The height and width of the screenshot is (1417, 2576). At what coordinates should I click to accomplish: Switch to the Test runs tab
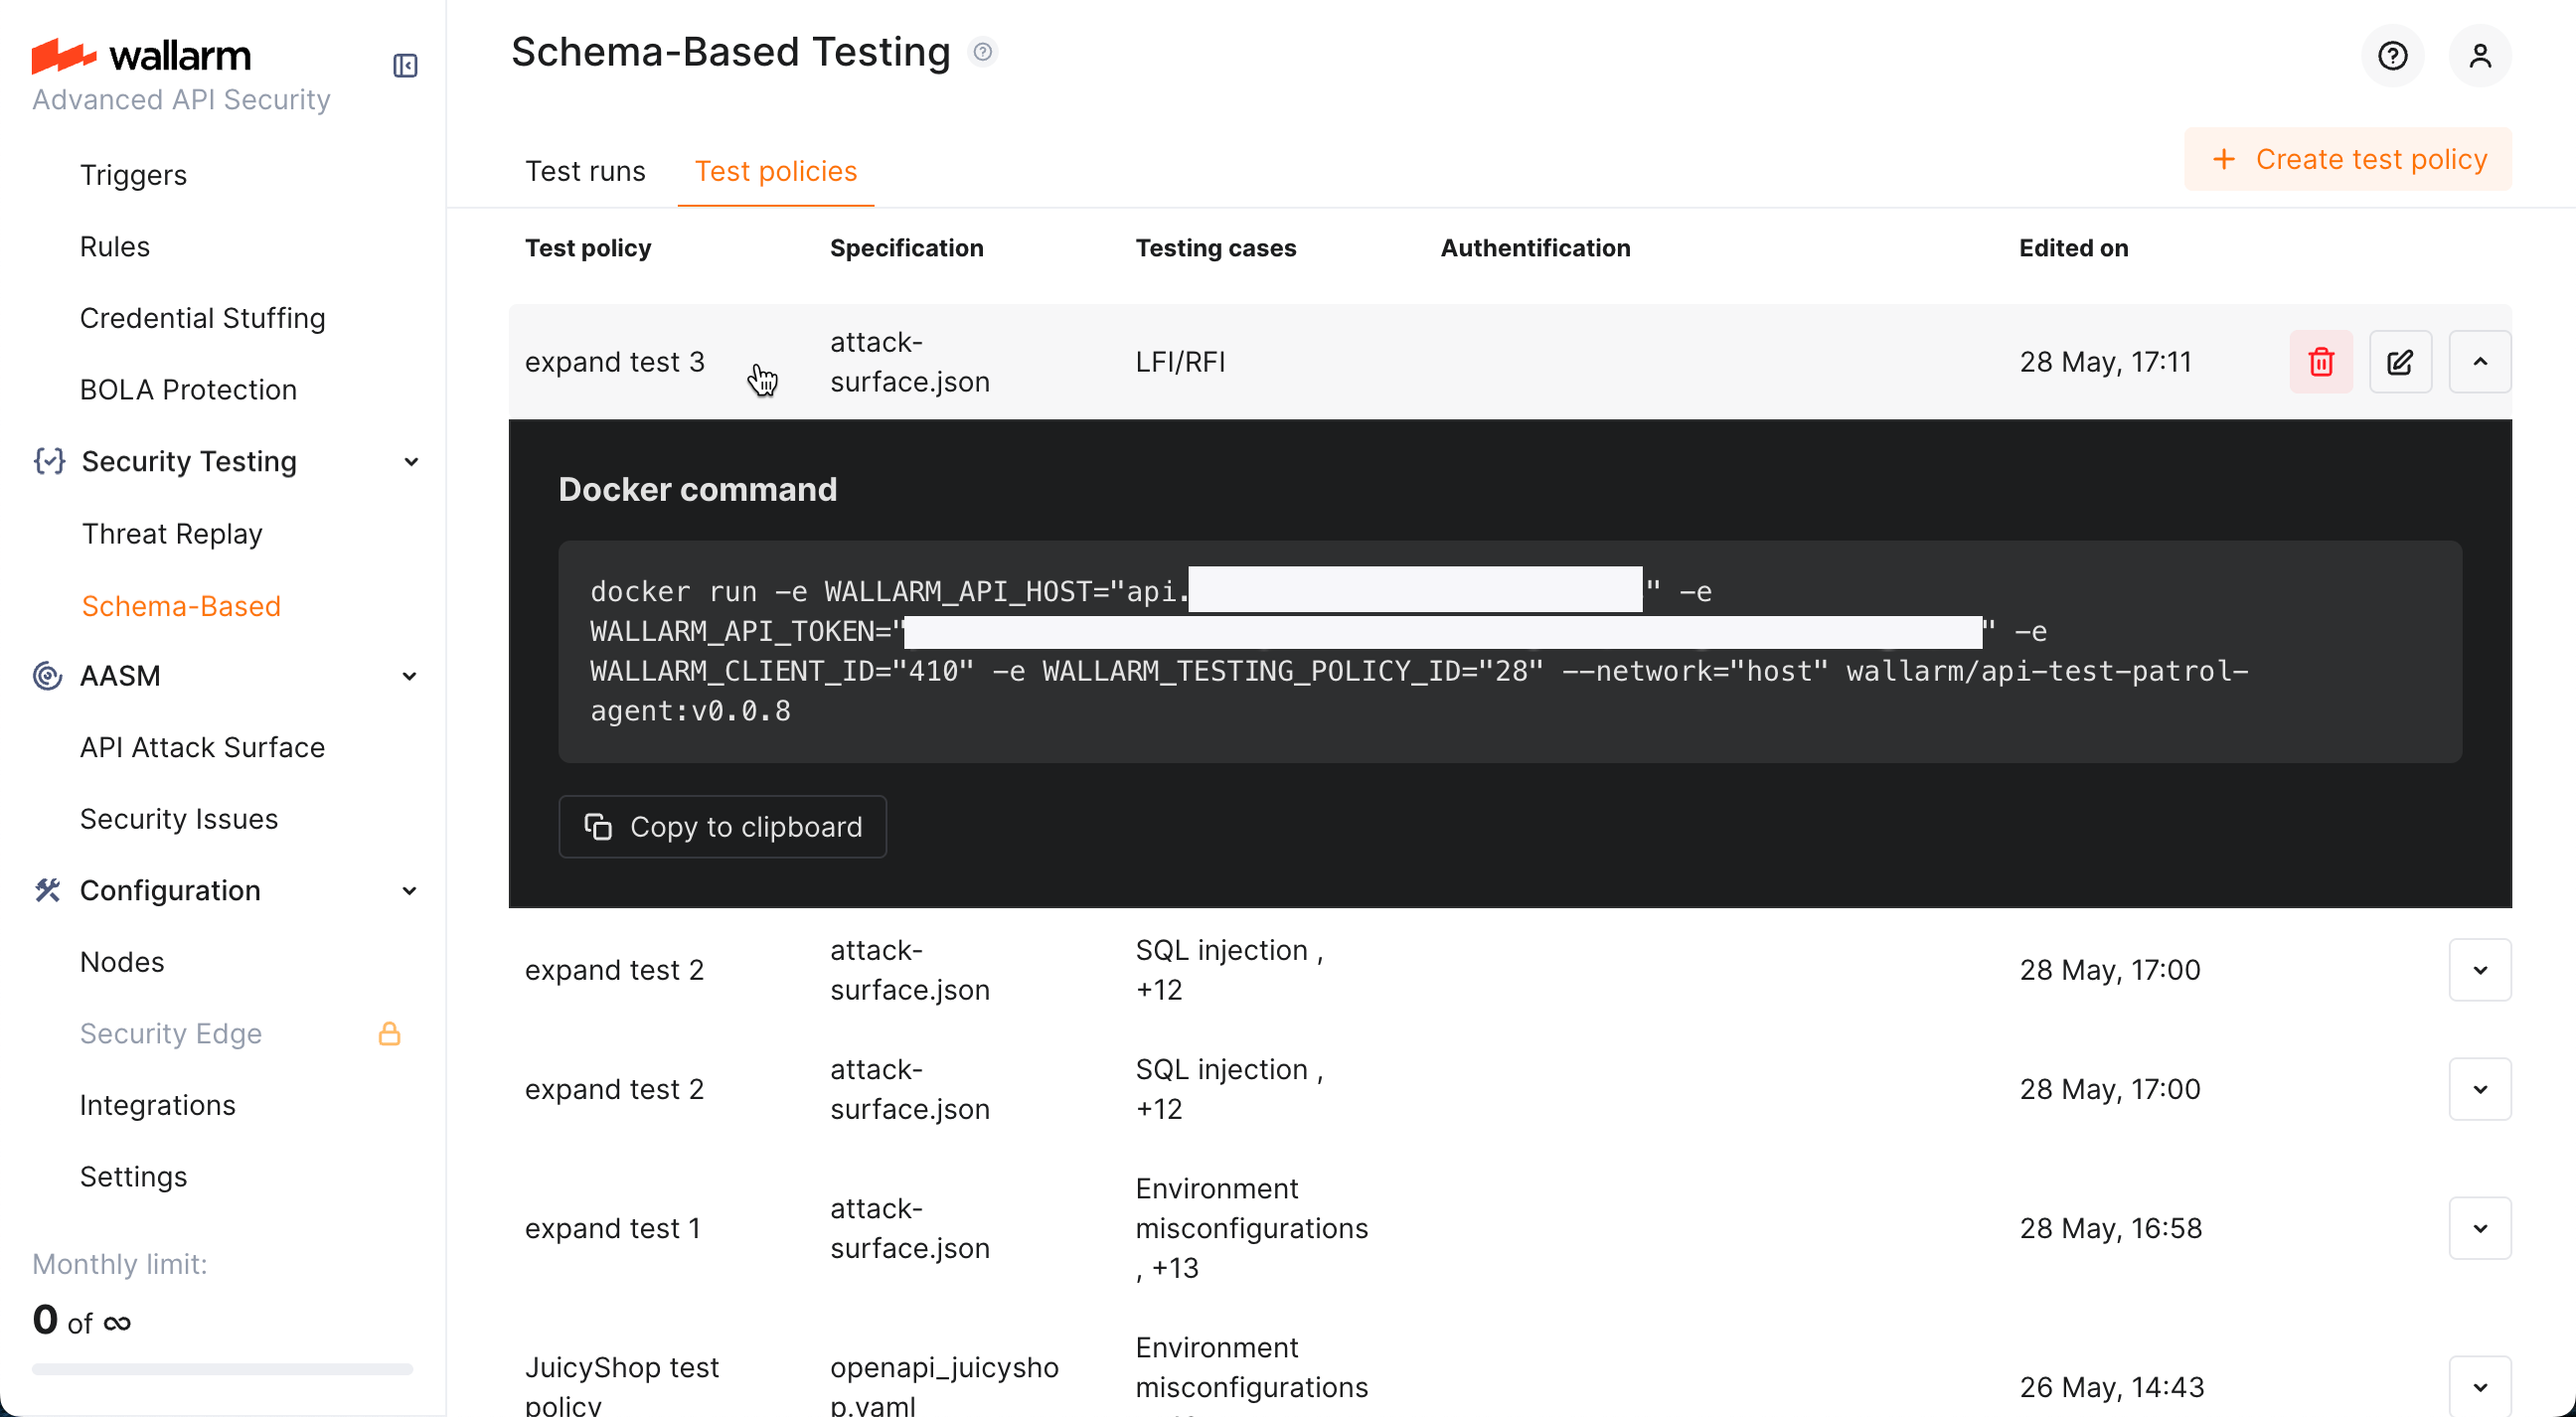pyautogui.click(x=585, y=171)
